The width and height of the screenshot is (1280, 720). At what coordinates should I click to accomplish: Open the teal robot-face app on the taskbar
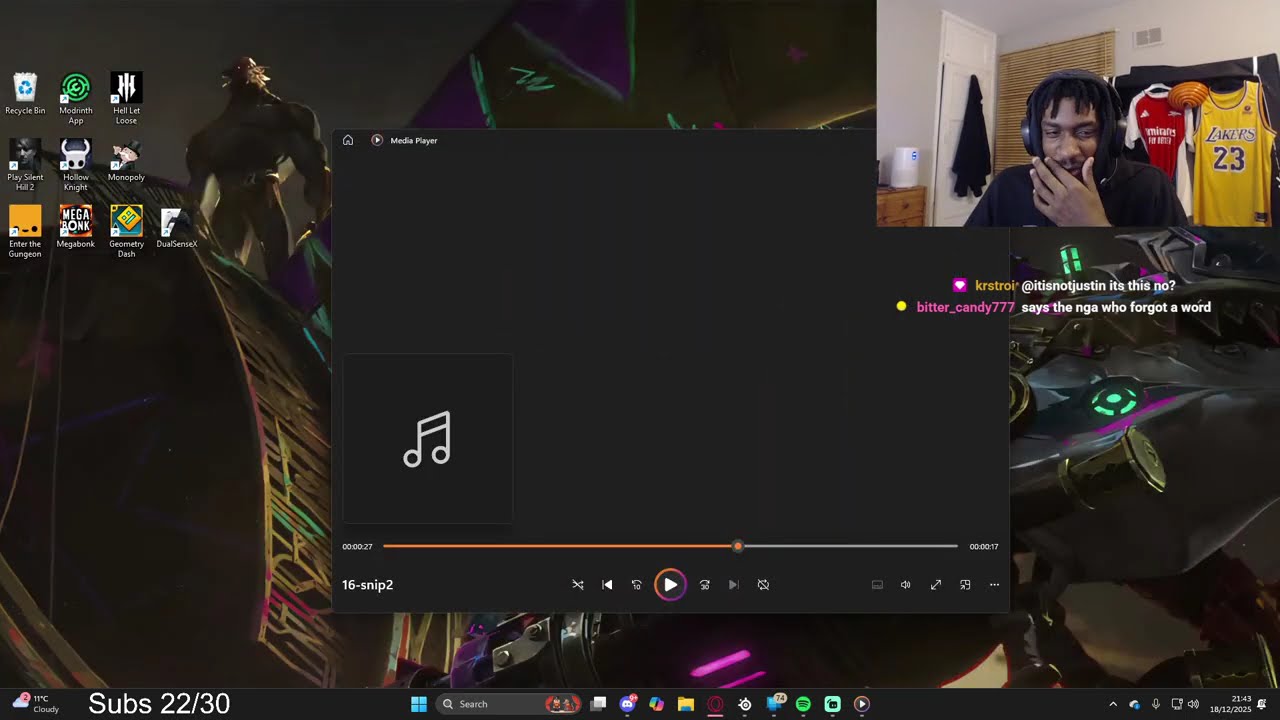pos(832,704)
